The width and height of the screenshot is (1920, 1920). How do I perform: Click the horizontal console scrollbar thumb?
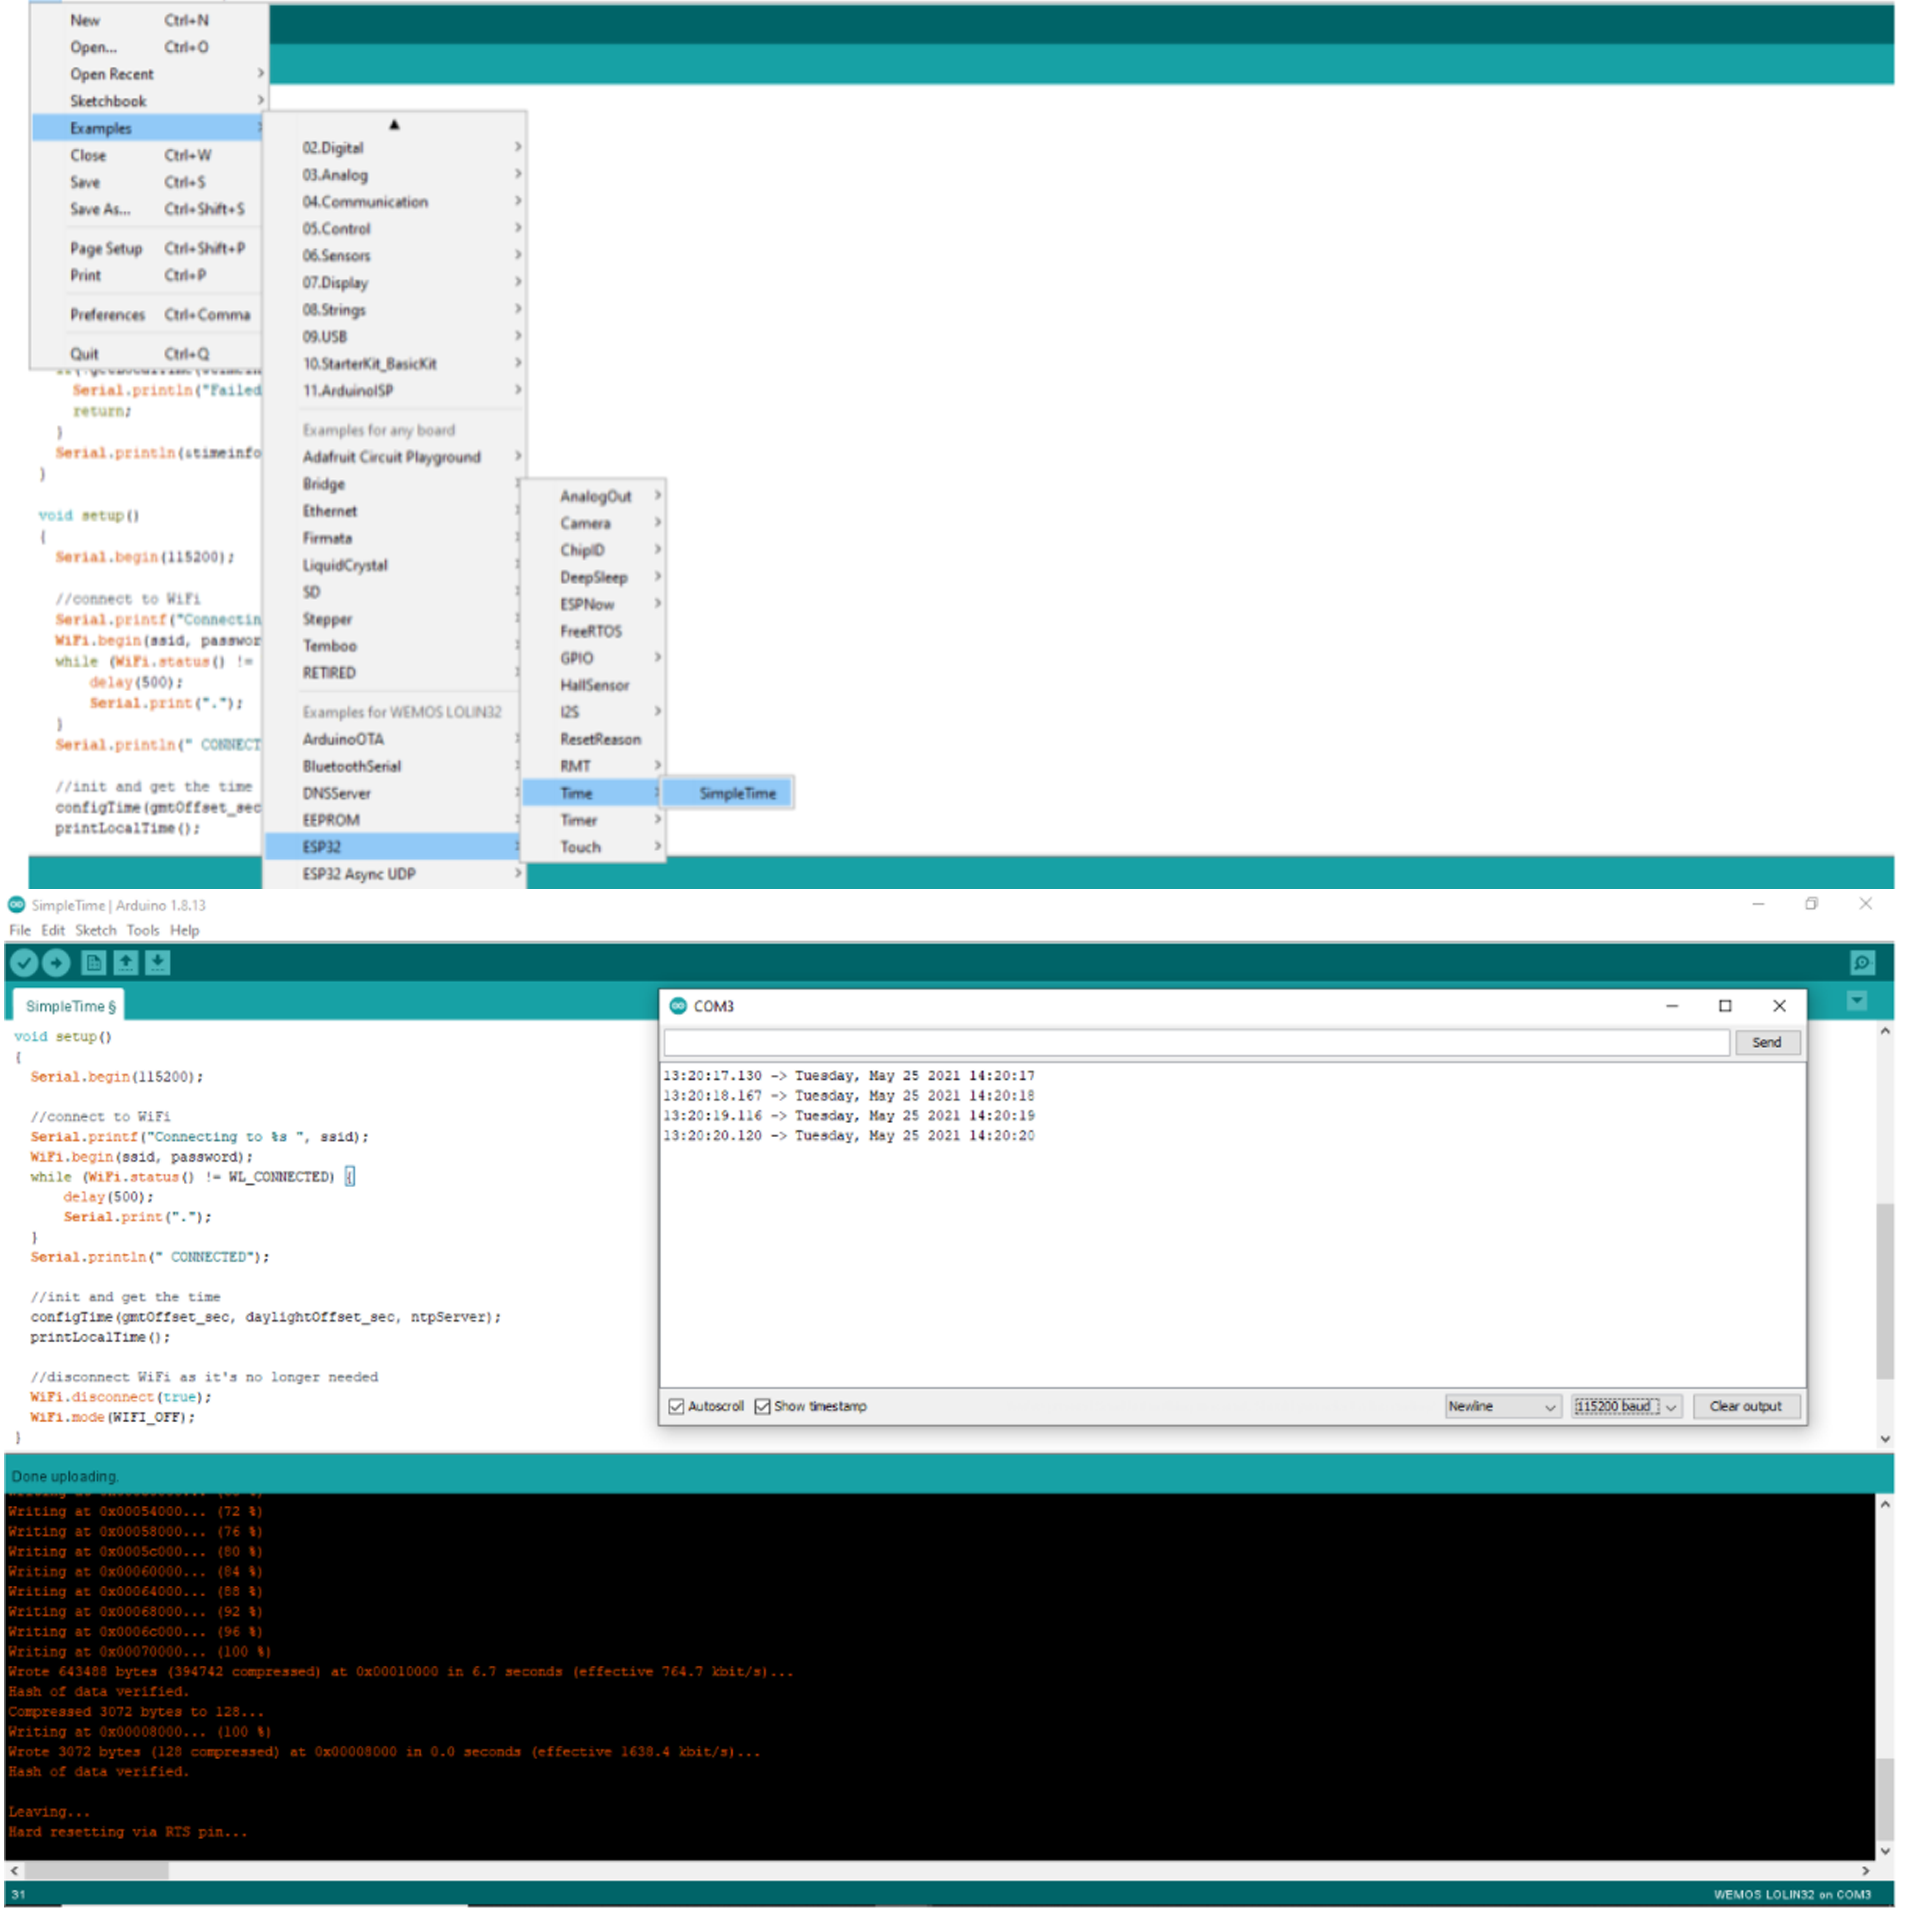click(x=96, y=1870)
